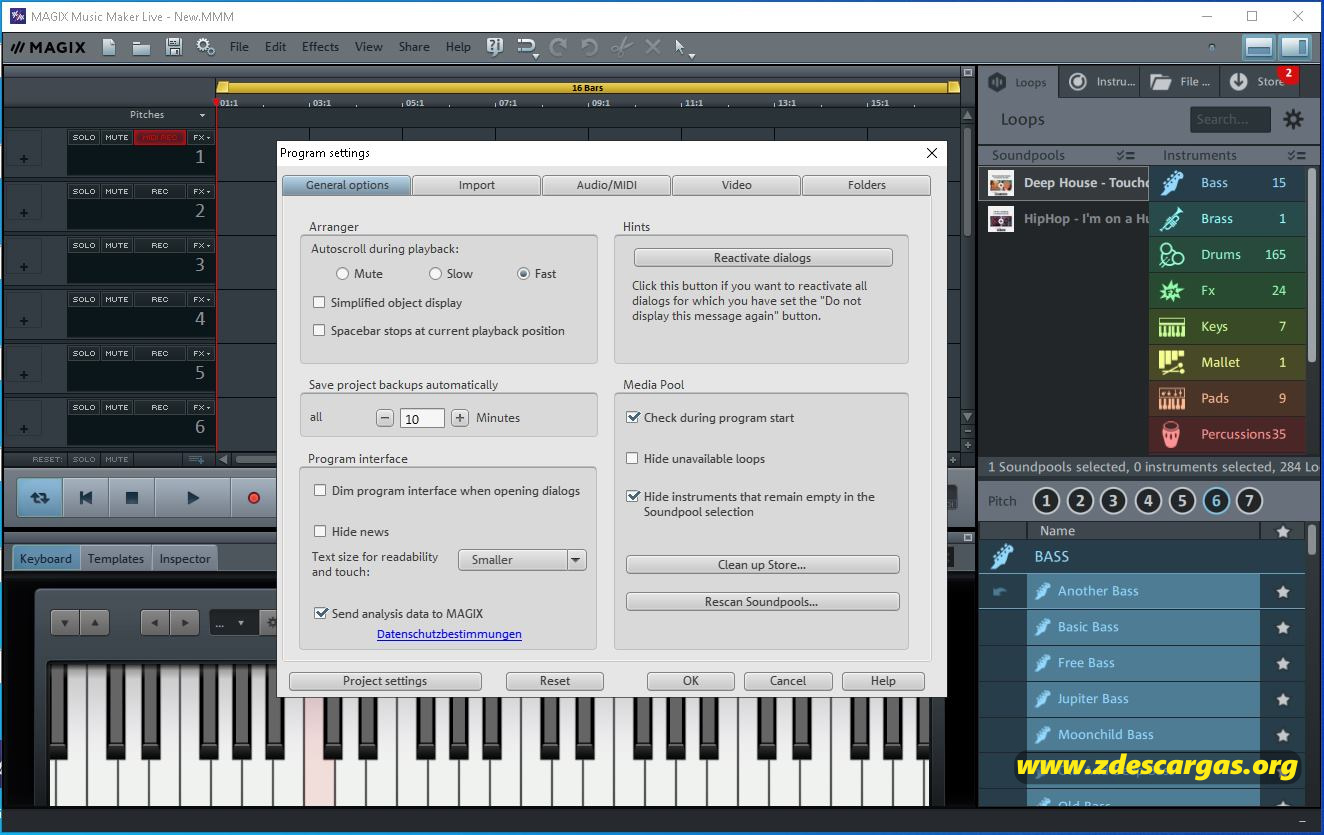Select Mute autoscroll radio button
Screen dimensions: 1324x835
[x=342, y=274]
